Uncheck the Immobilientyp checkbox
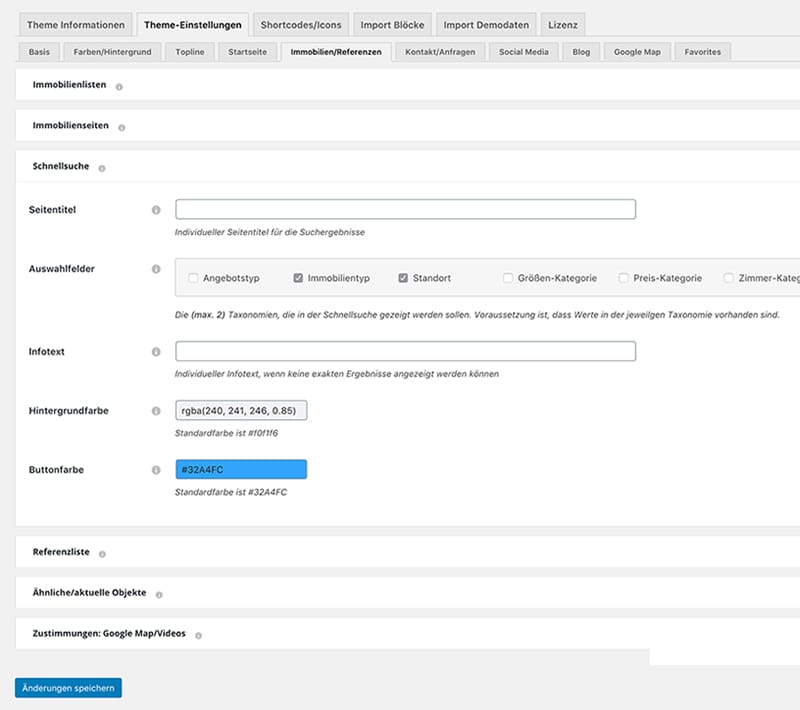This screenshot has height=710, width=800. tap(298, 278)
